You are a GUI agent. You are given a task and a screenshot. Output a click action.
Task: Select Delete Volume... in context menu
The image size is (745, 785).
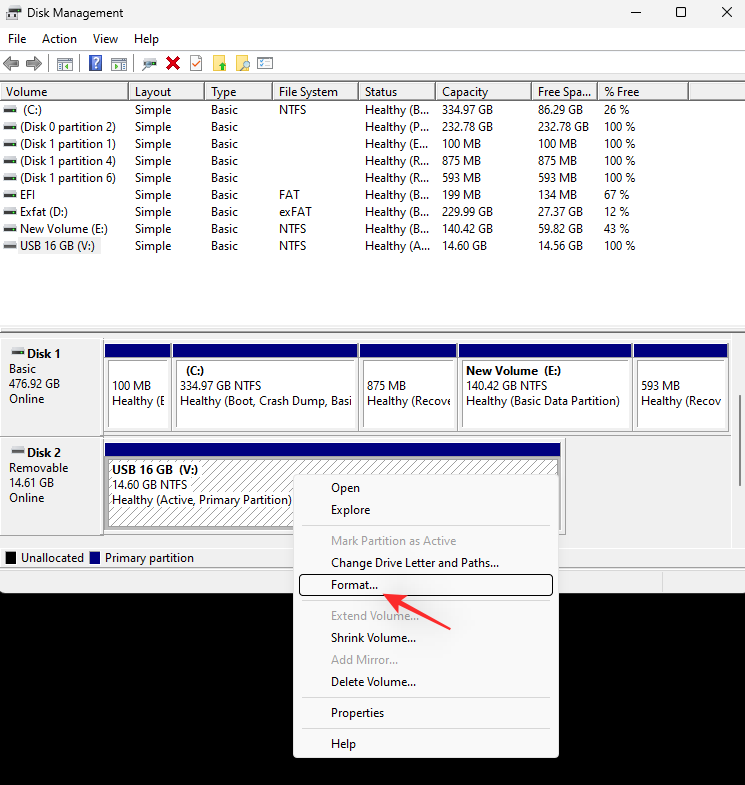coord(426,682)
